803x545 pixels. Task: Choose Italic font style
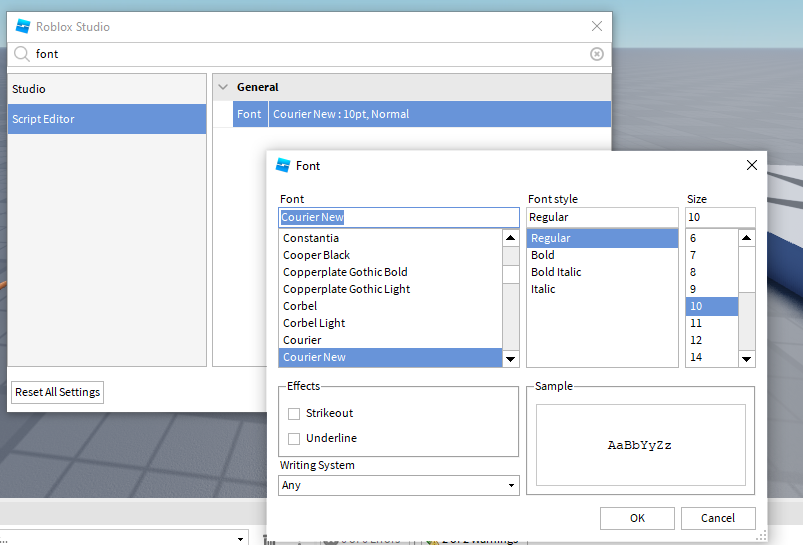tap(602, 289)
